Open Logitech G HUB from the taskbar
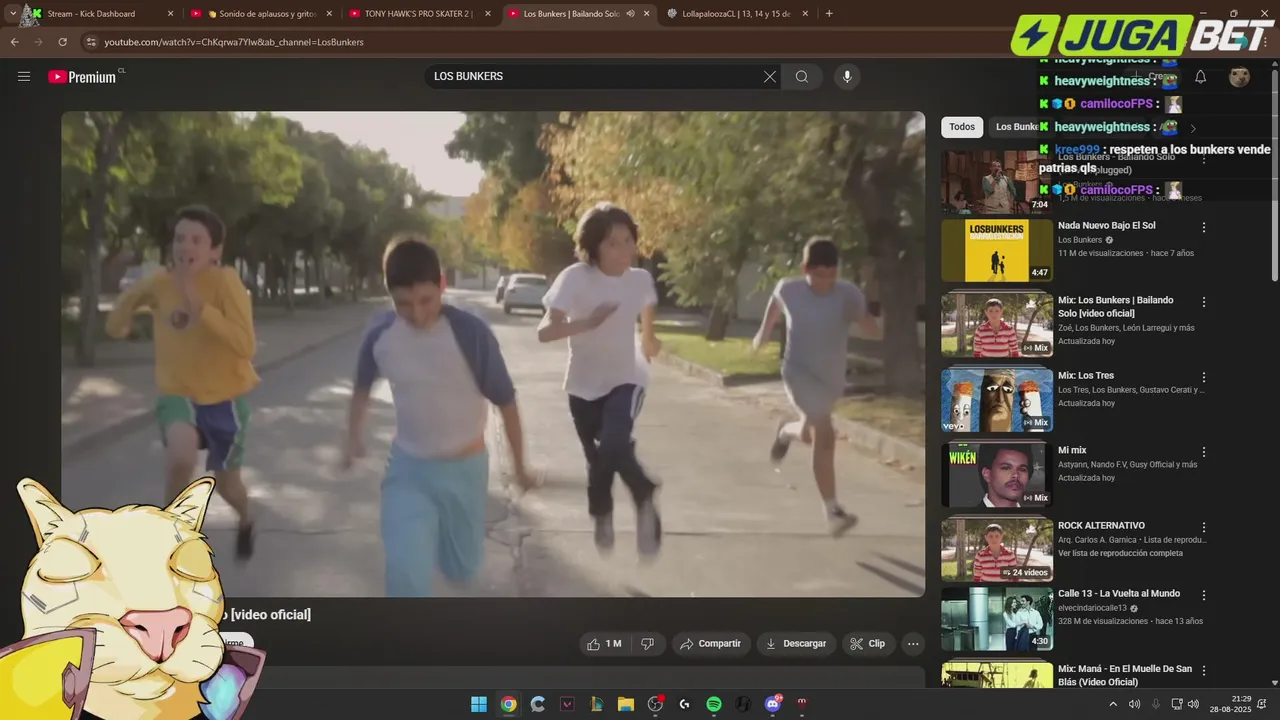 point(684,704)
